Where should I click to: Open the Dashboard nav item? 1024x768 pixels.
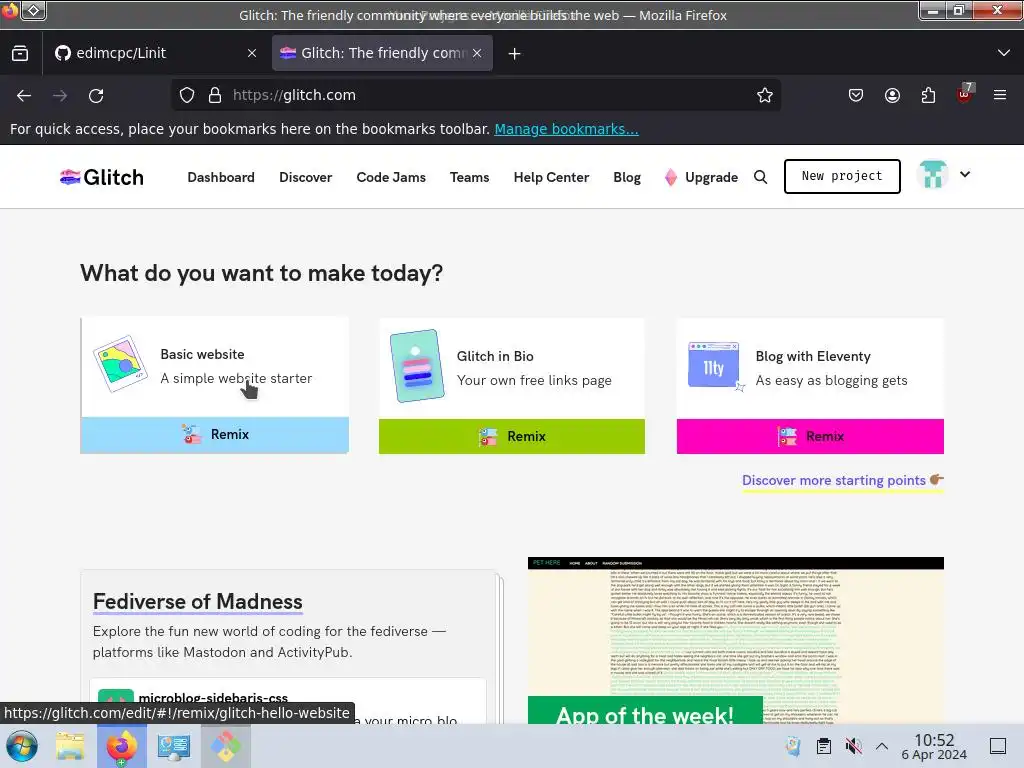(x=221, y=177)
